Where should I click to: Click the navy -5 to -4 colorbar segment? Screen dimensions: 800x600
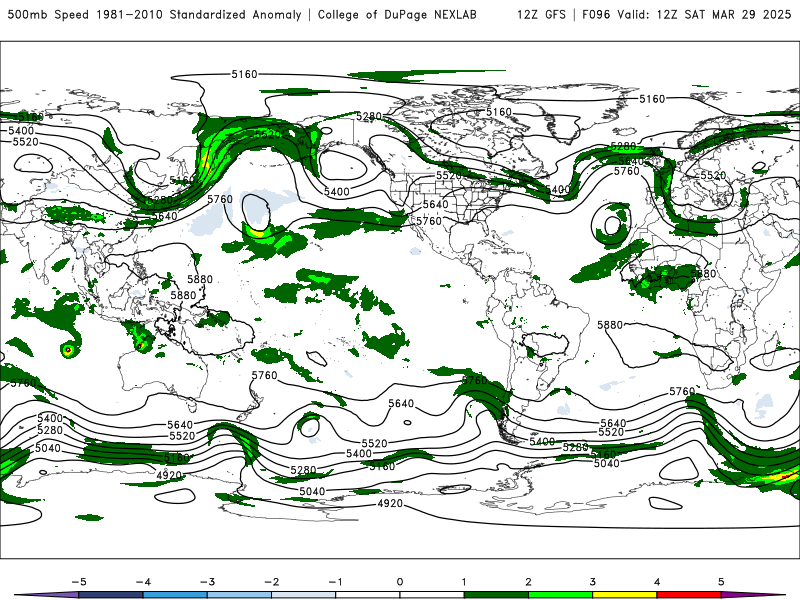point(111,595)
